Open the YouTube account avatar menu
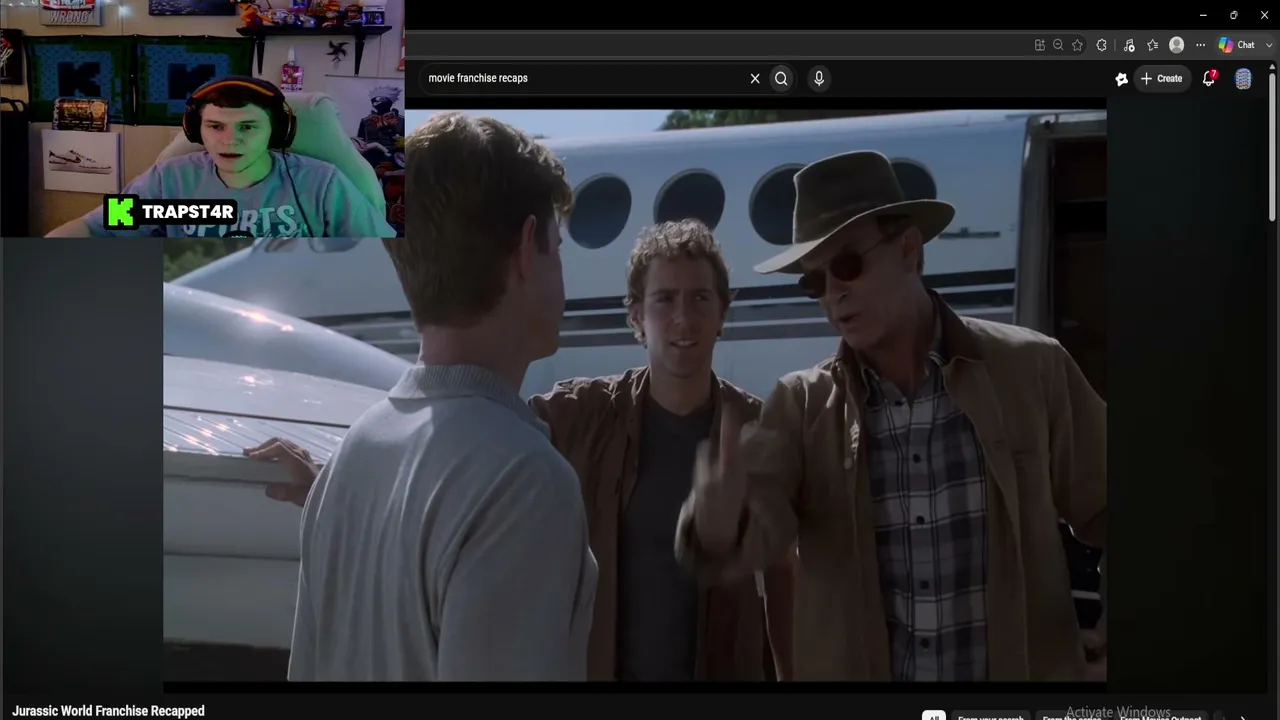Screen dimensions: 1280x720 click(1243, 79)
